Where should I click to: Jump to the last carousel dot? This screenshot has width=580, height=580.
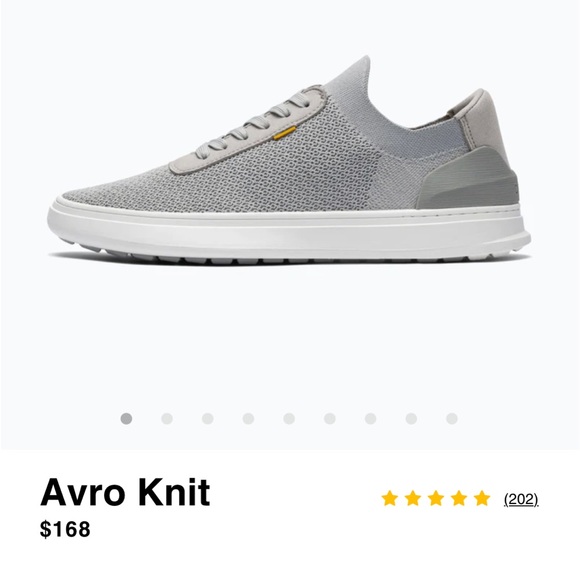(x=452, y=419)
